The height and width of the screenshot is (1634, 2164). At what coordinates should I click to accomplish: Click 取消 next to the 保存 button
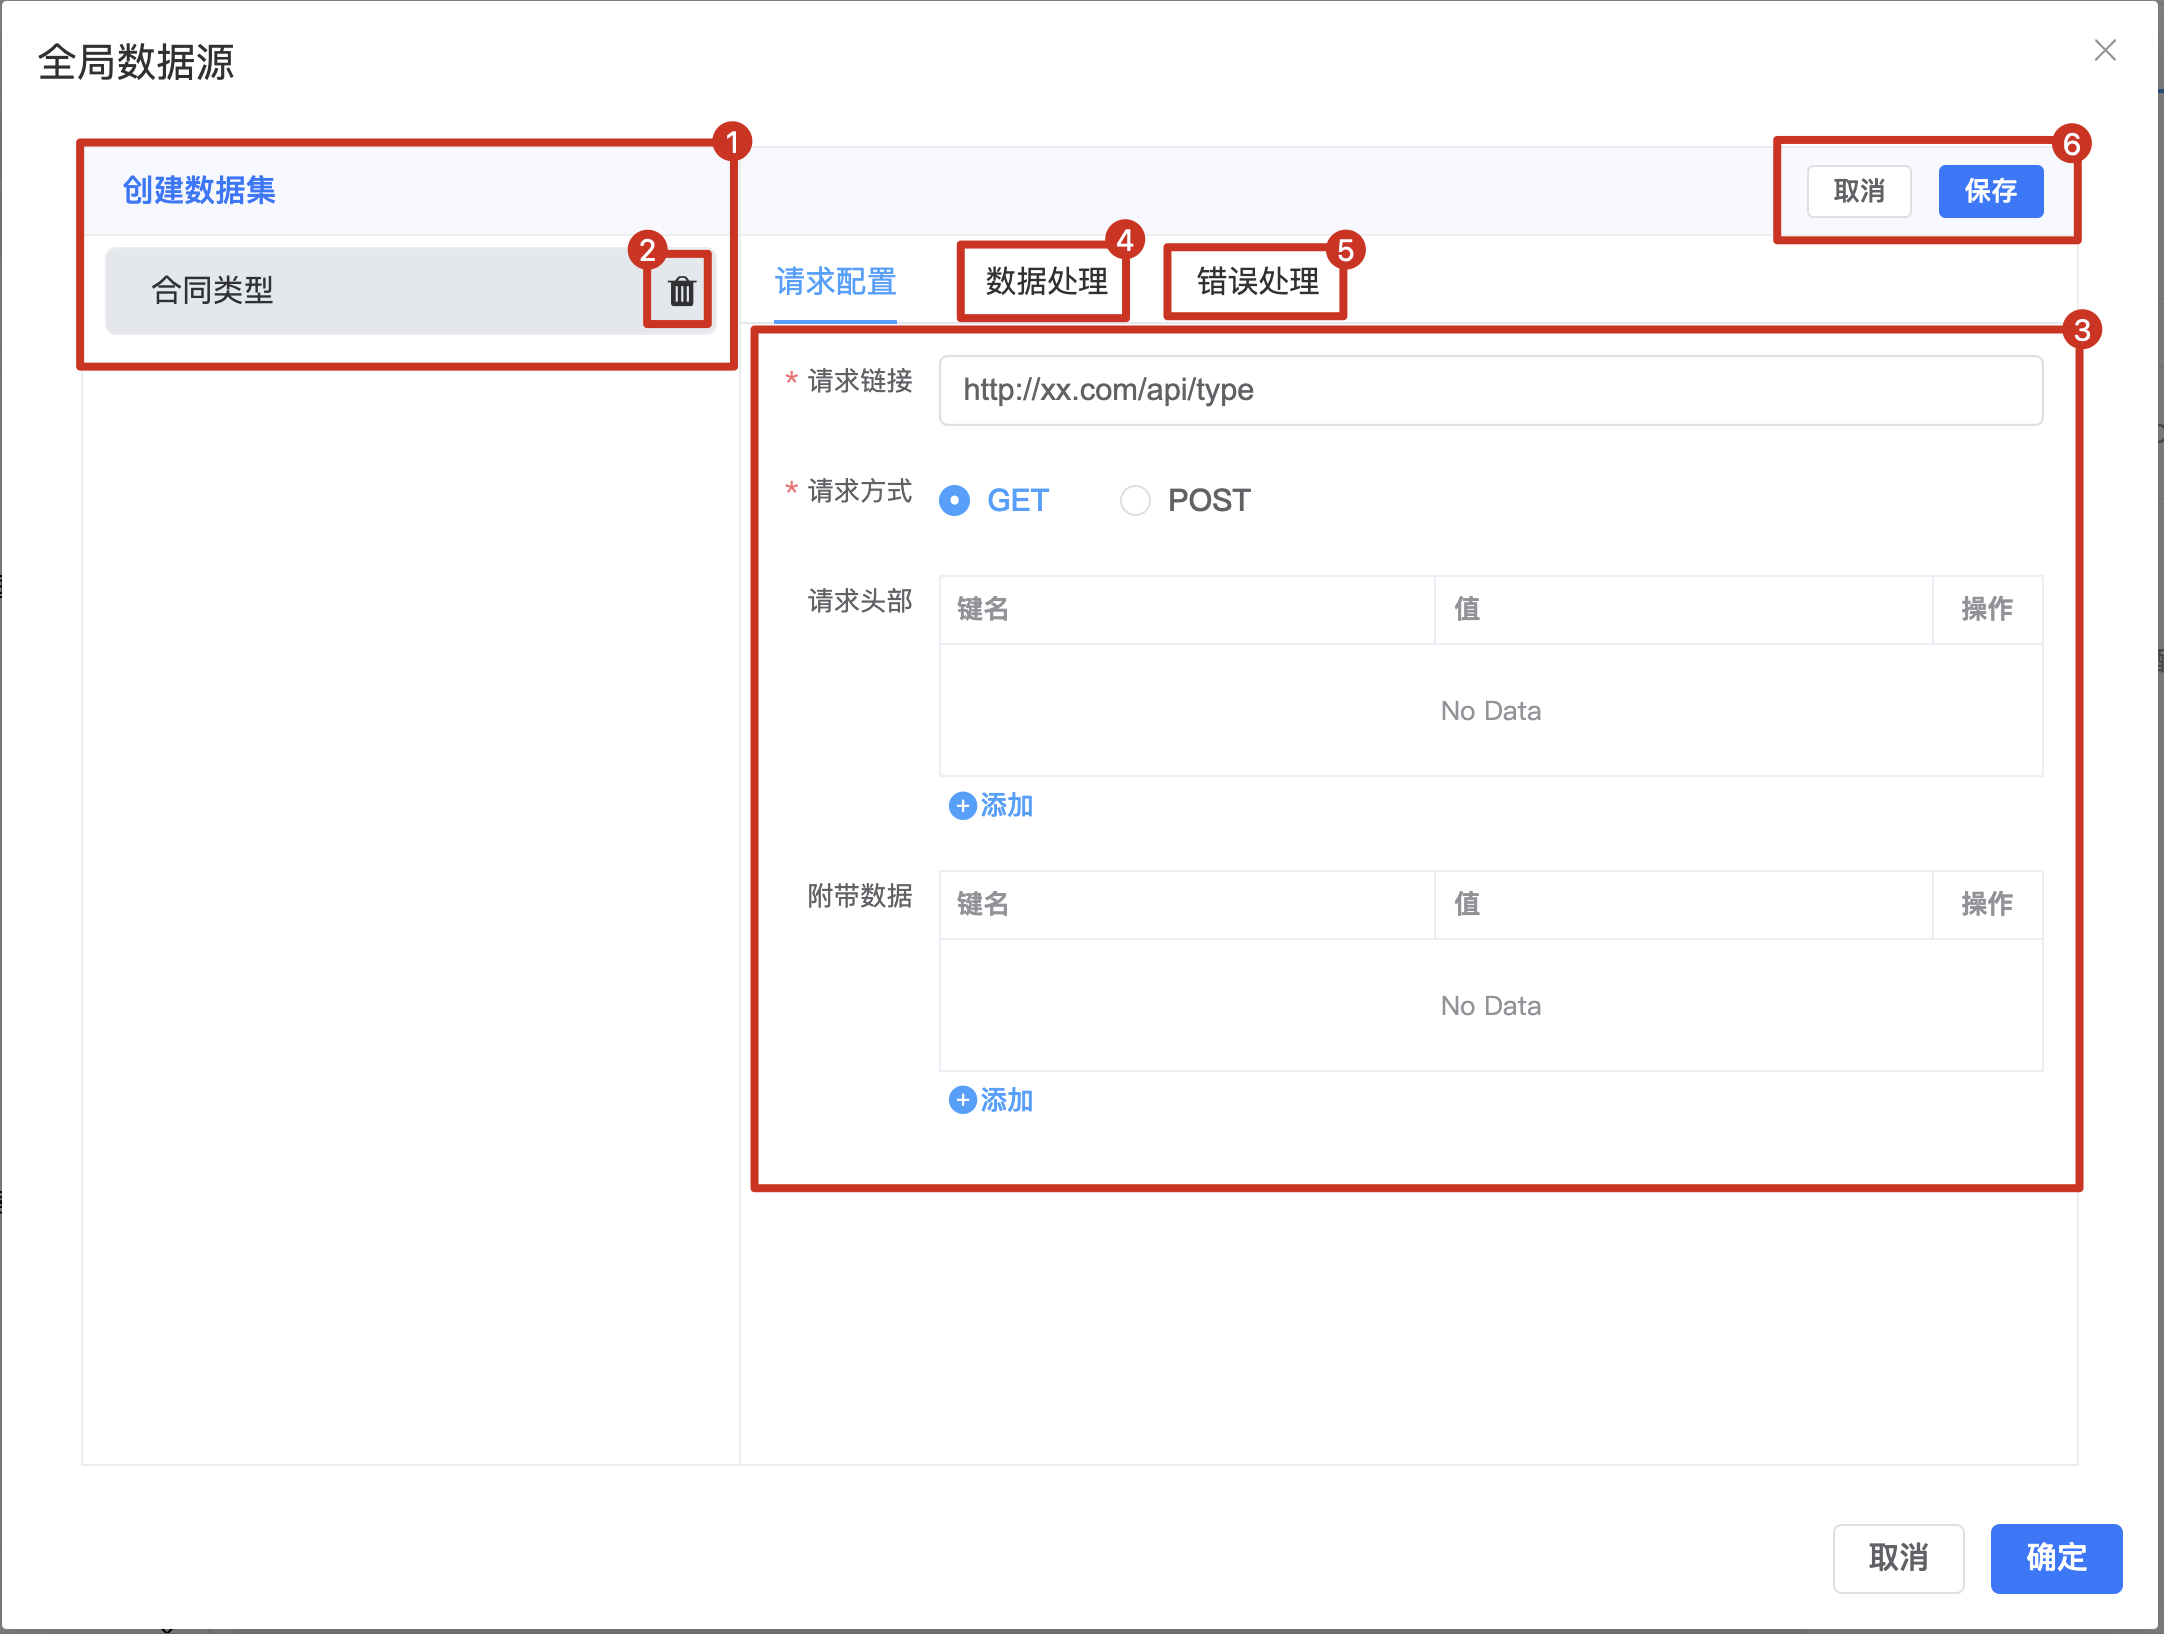click(x=1858, y=191)
